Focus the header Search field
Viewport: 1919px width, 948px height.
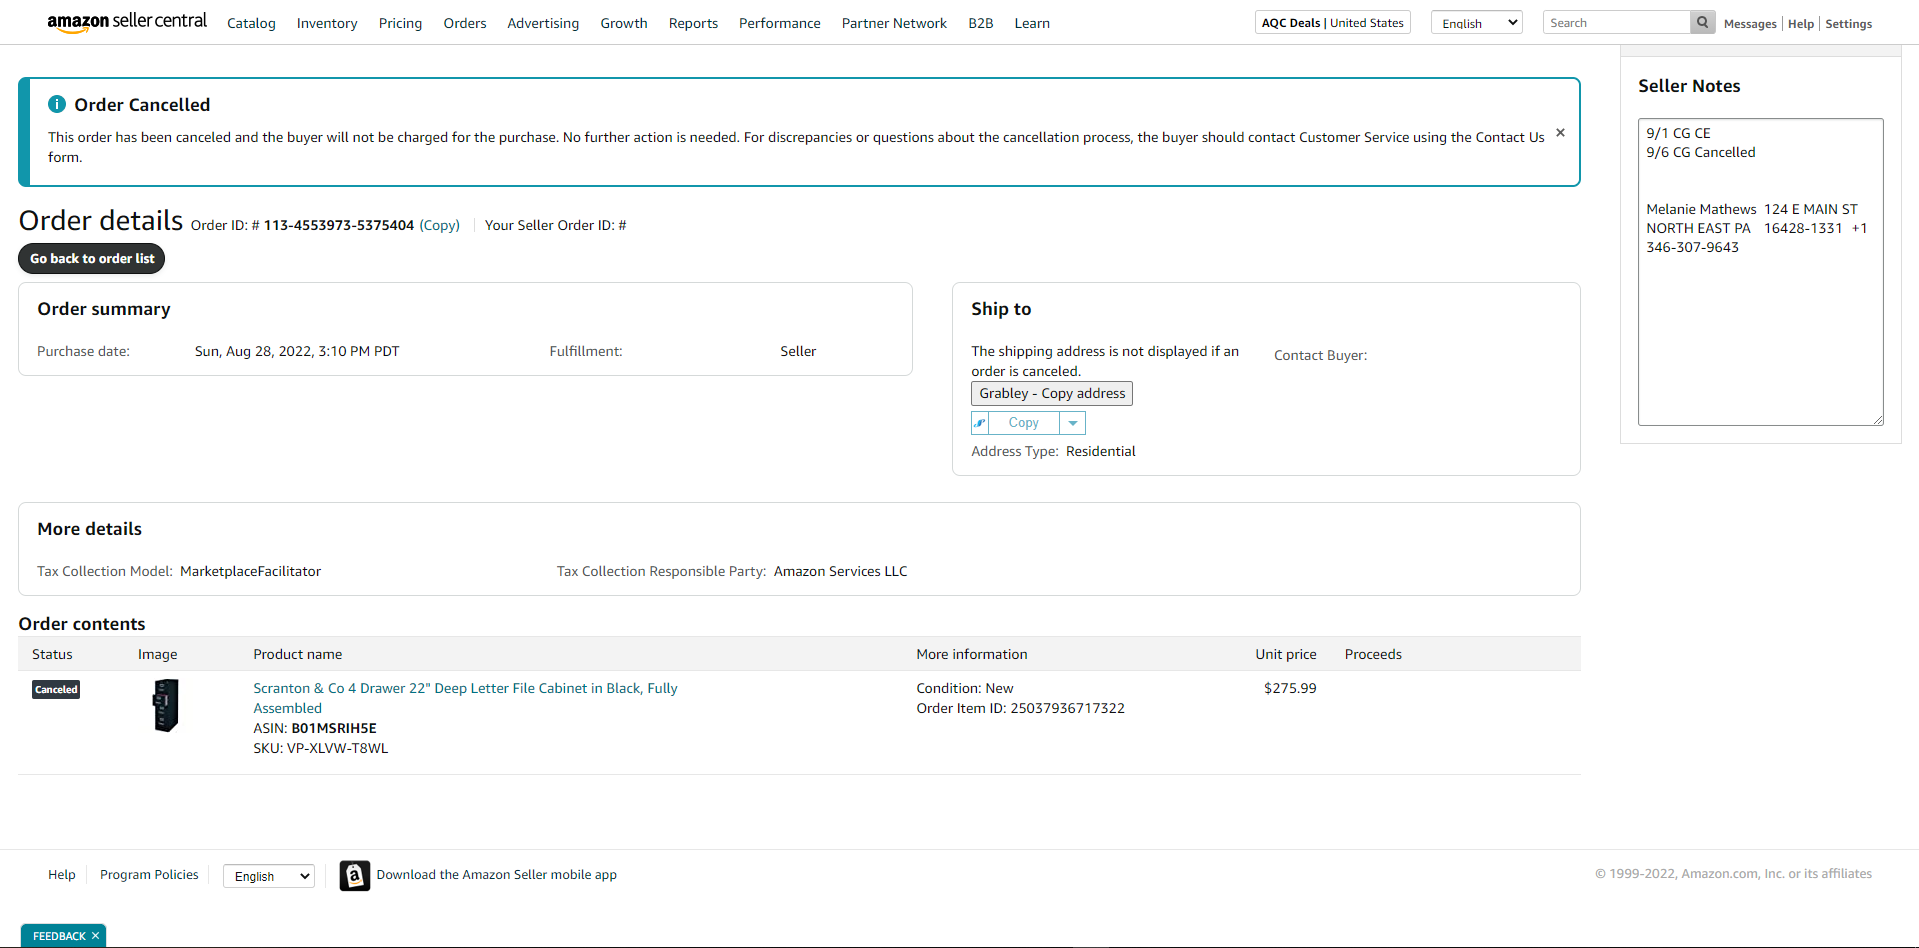tap(1617, 22)
